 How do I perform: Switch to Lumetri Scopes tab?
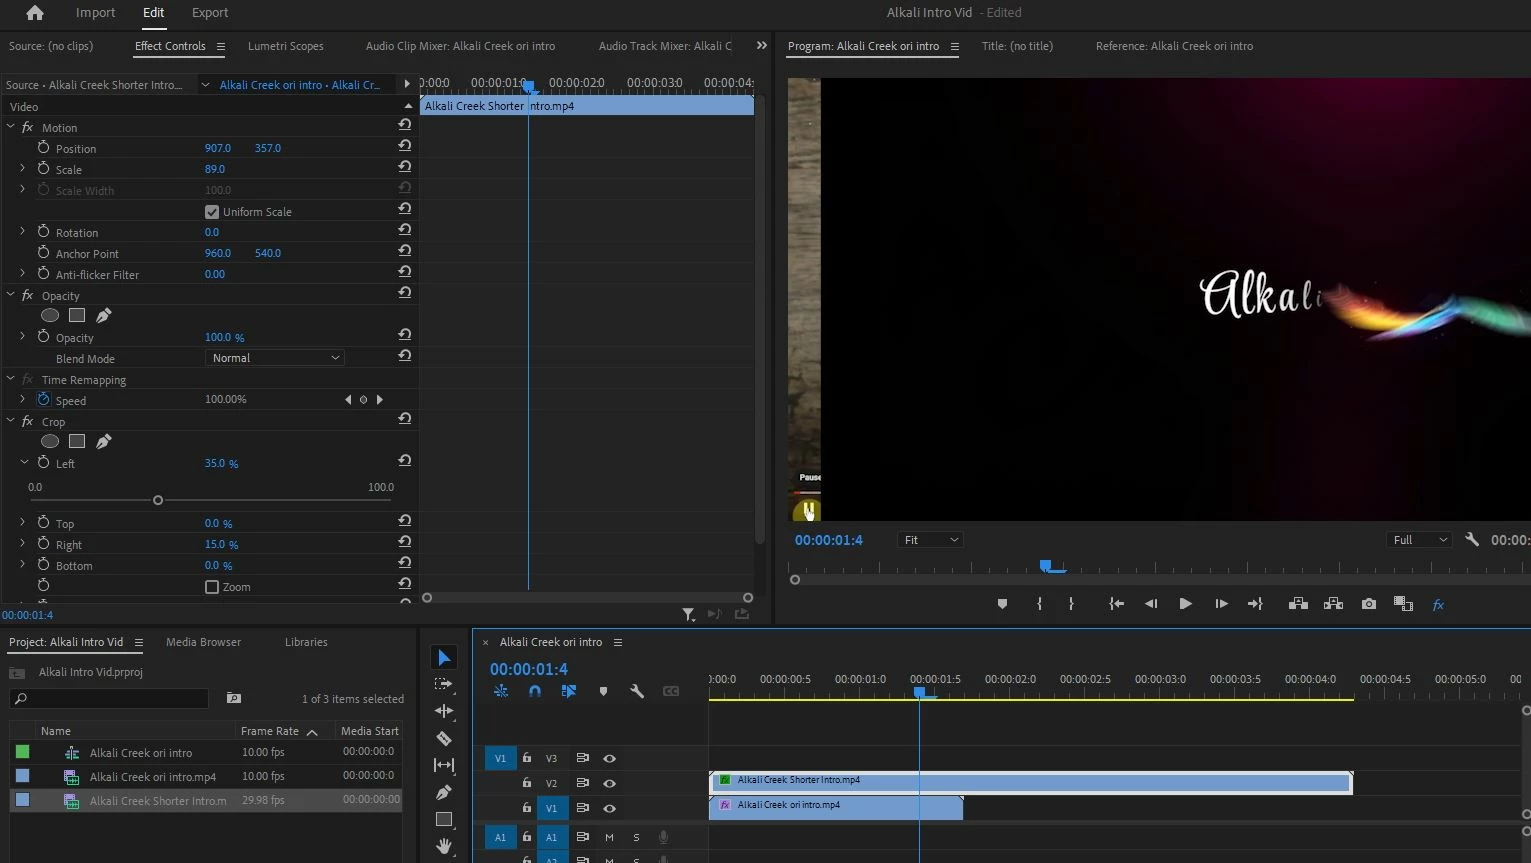(x=286, y=46)
